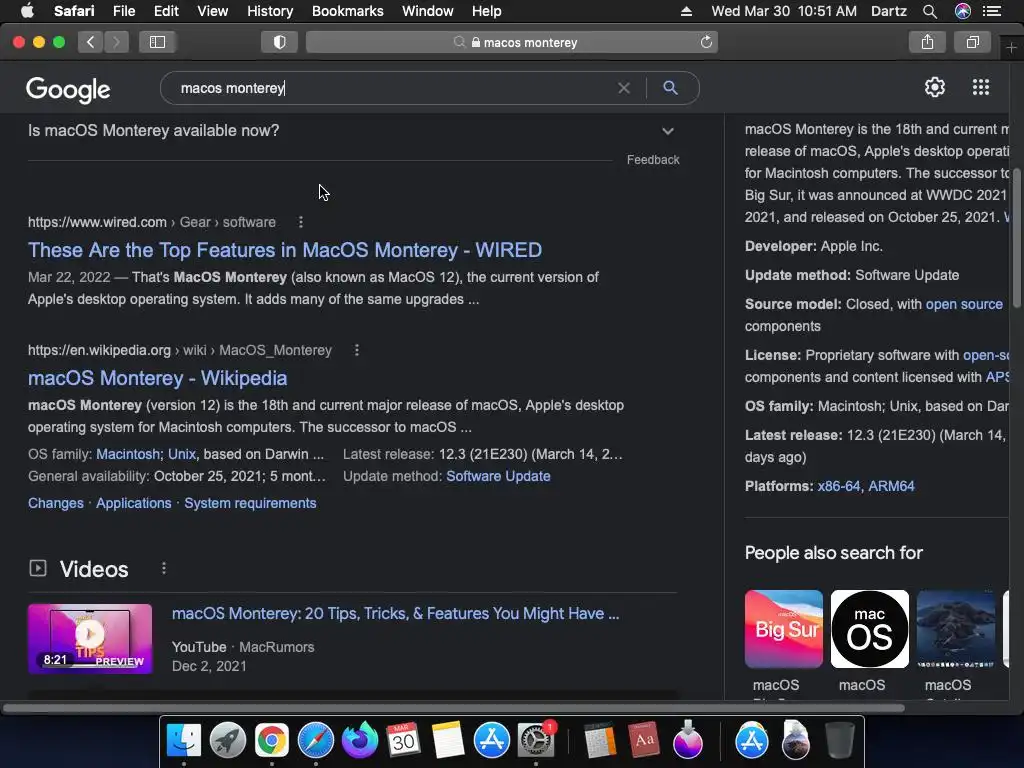Follow the open source link in Source model
The width and height of the screenshot is (1024, 768).
point(964,304)
